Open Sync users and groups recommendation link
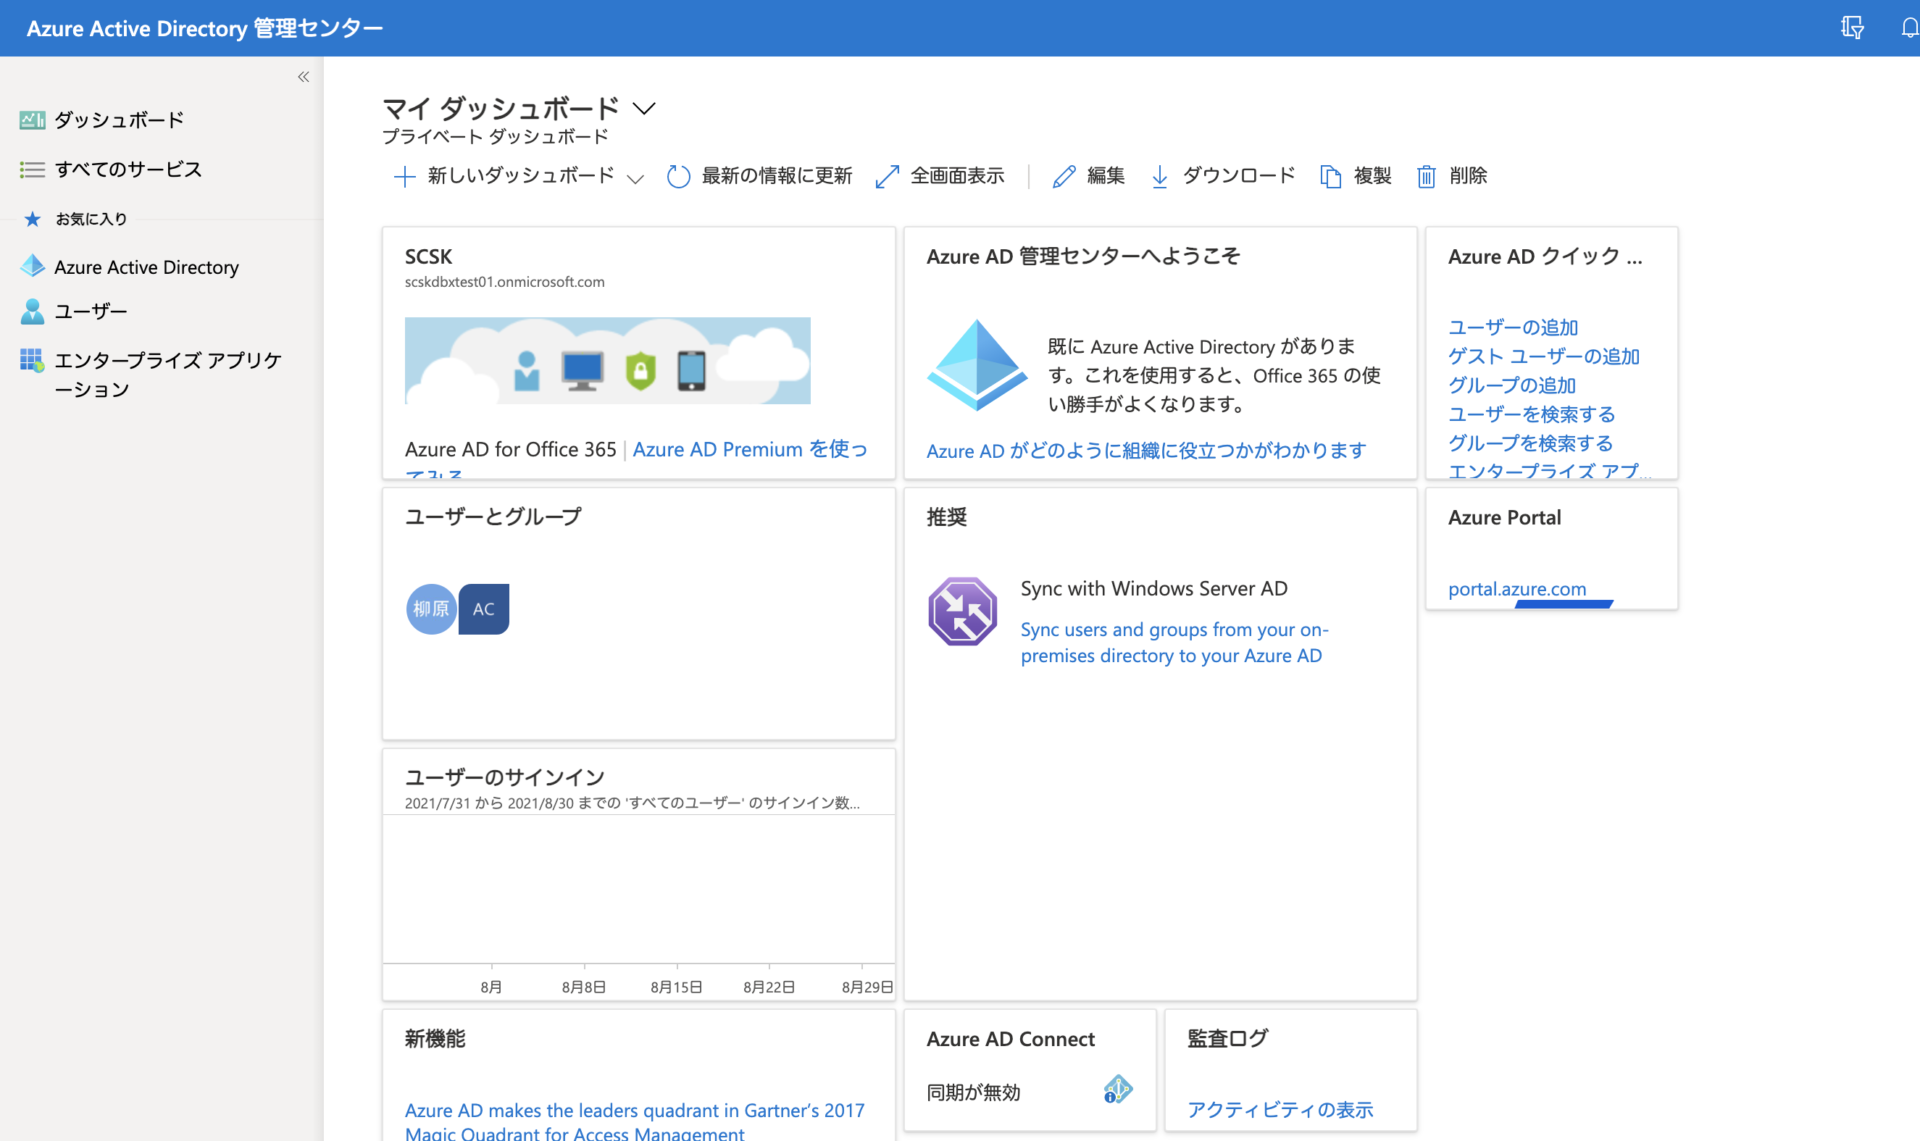The image size is (1920, 1141). pos(1174,643)
